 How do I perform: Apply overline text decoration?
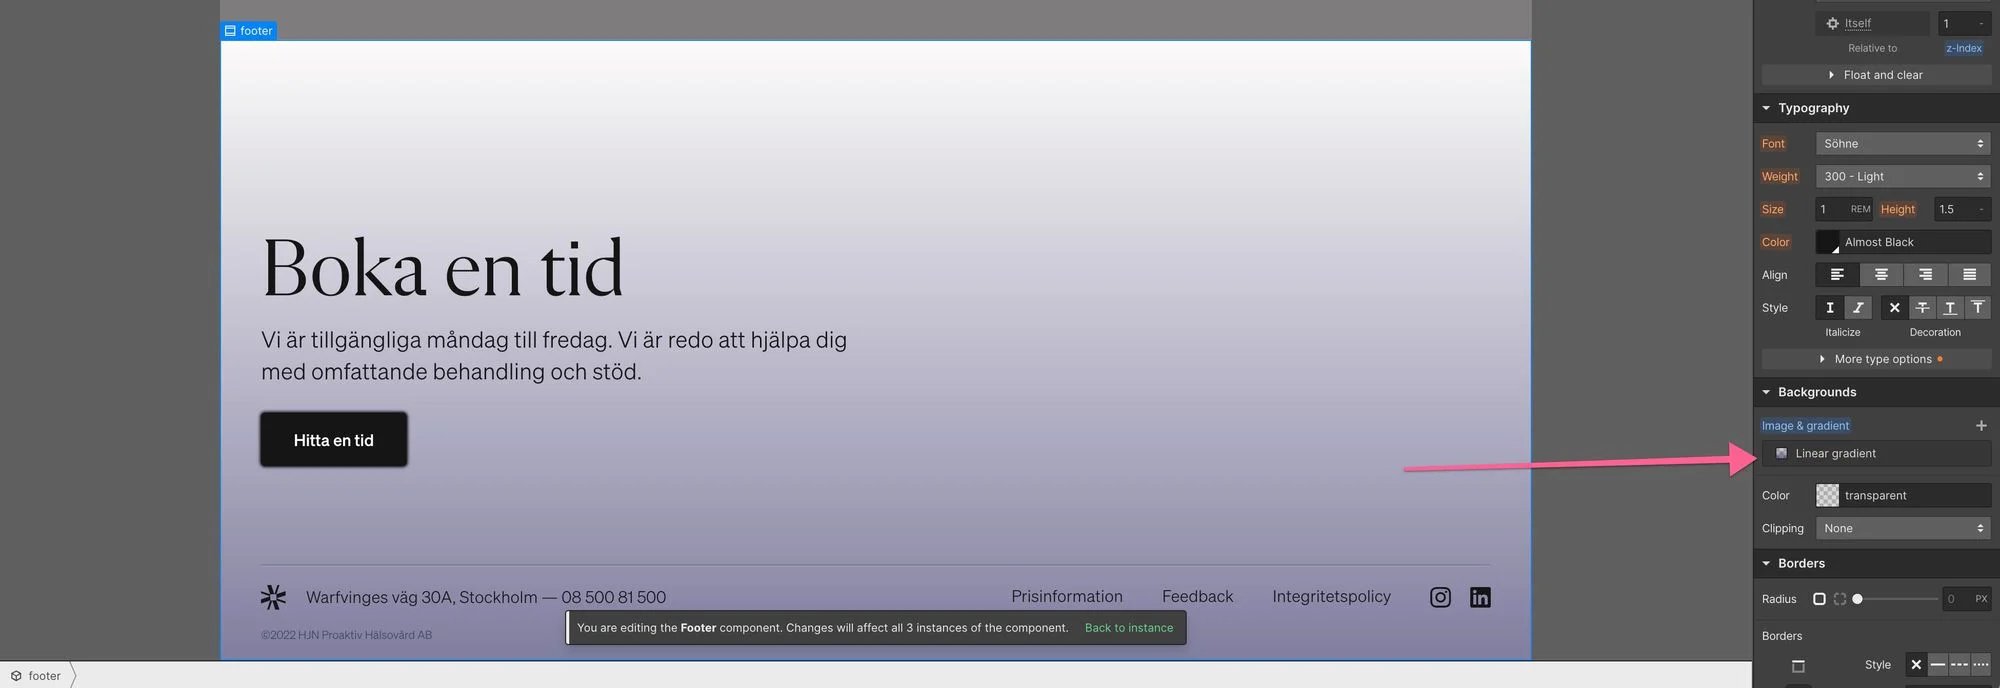pyautogui.click(x=1978, y=308)
